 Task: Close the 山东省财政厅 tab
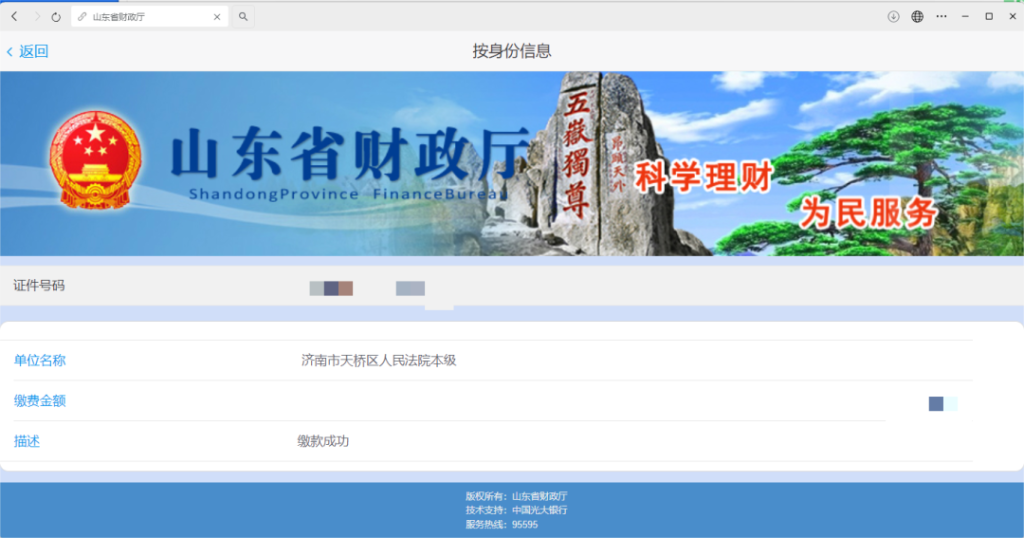point(218,17)
